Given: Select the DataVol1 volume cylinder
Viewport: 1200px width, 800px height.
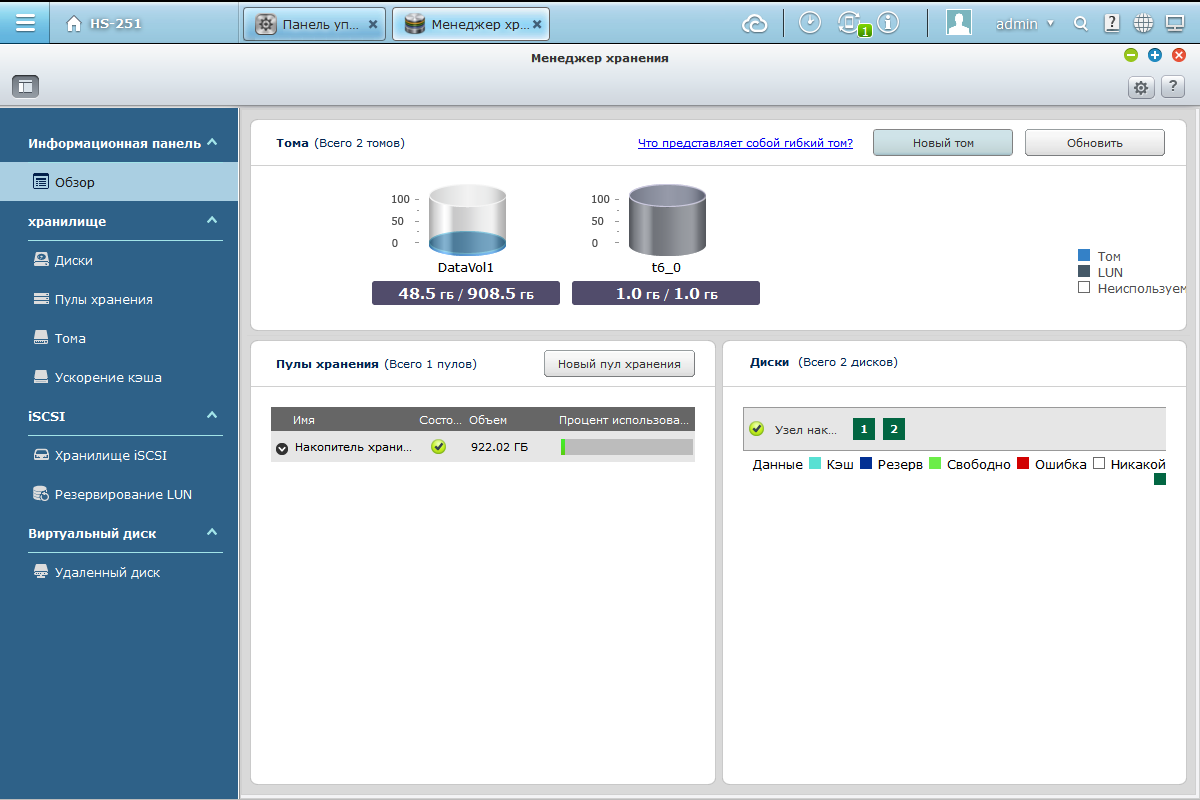Looking at the screenshot, I should tap(467, 220).
